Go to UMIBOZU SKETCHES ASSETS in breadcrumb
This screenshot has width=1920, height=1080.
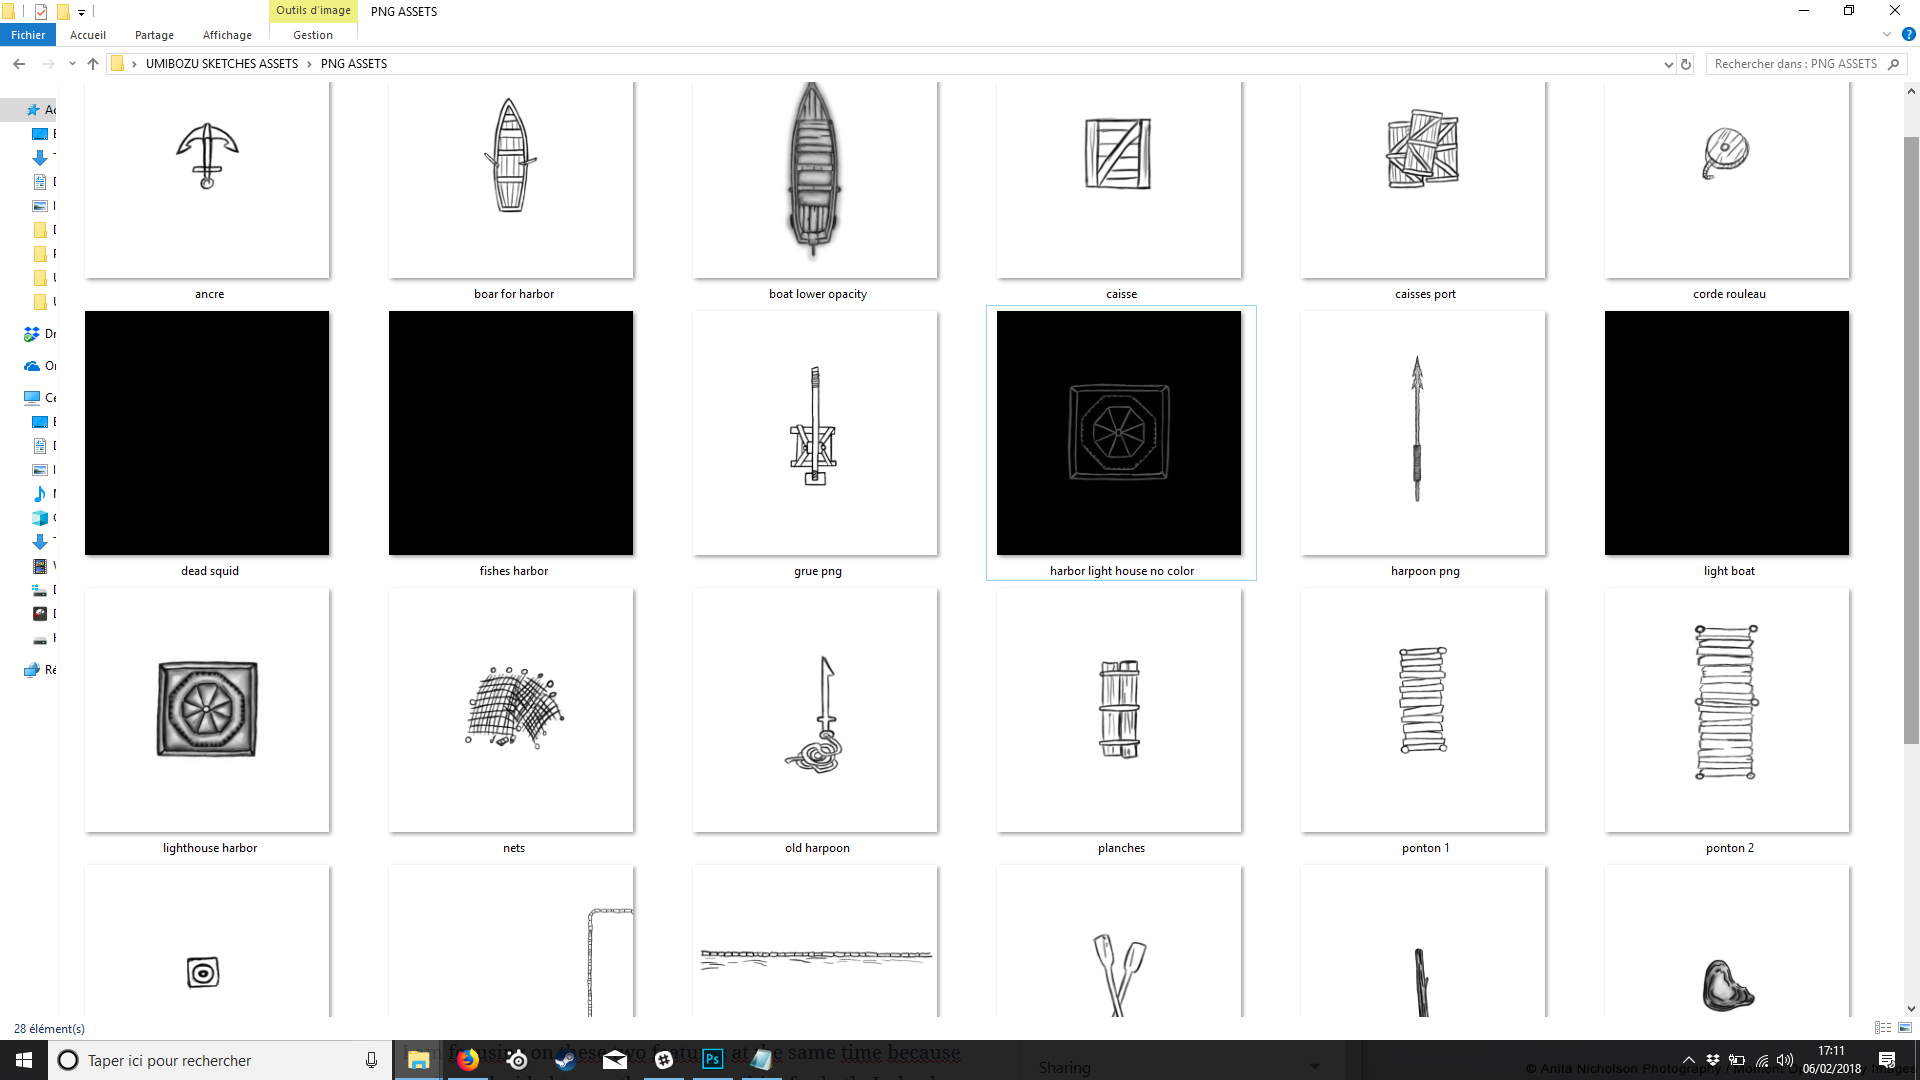point(222,64)
